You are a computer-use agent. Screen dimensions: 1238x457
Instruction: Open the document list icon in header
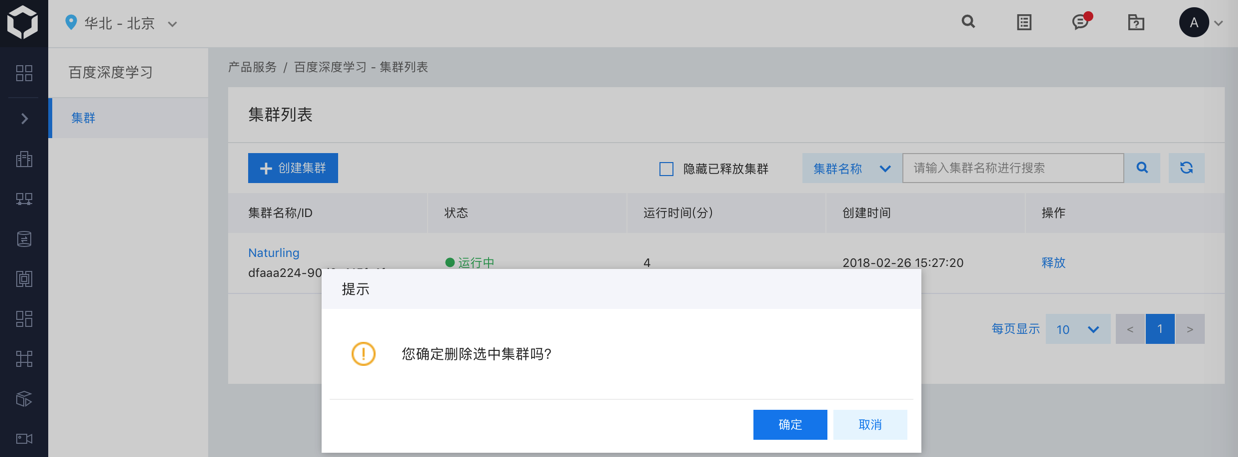click(x=1024, y=22)
